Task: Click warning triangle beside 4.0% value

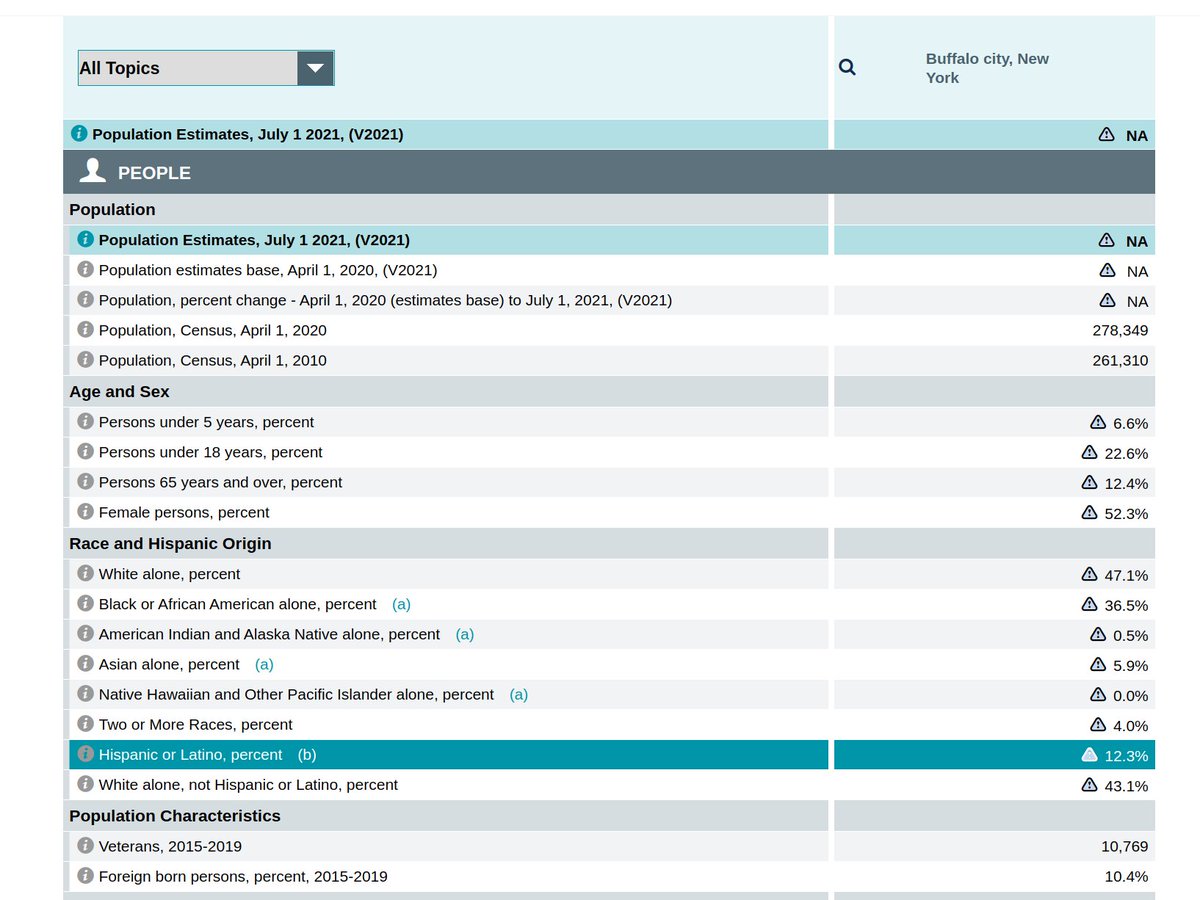Action: [x=1098, y=724]
